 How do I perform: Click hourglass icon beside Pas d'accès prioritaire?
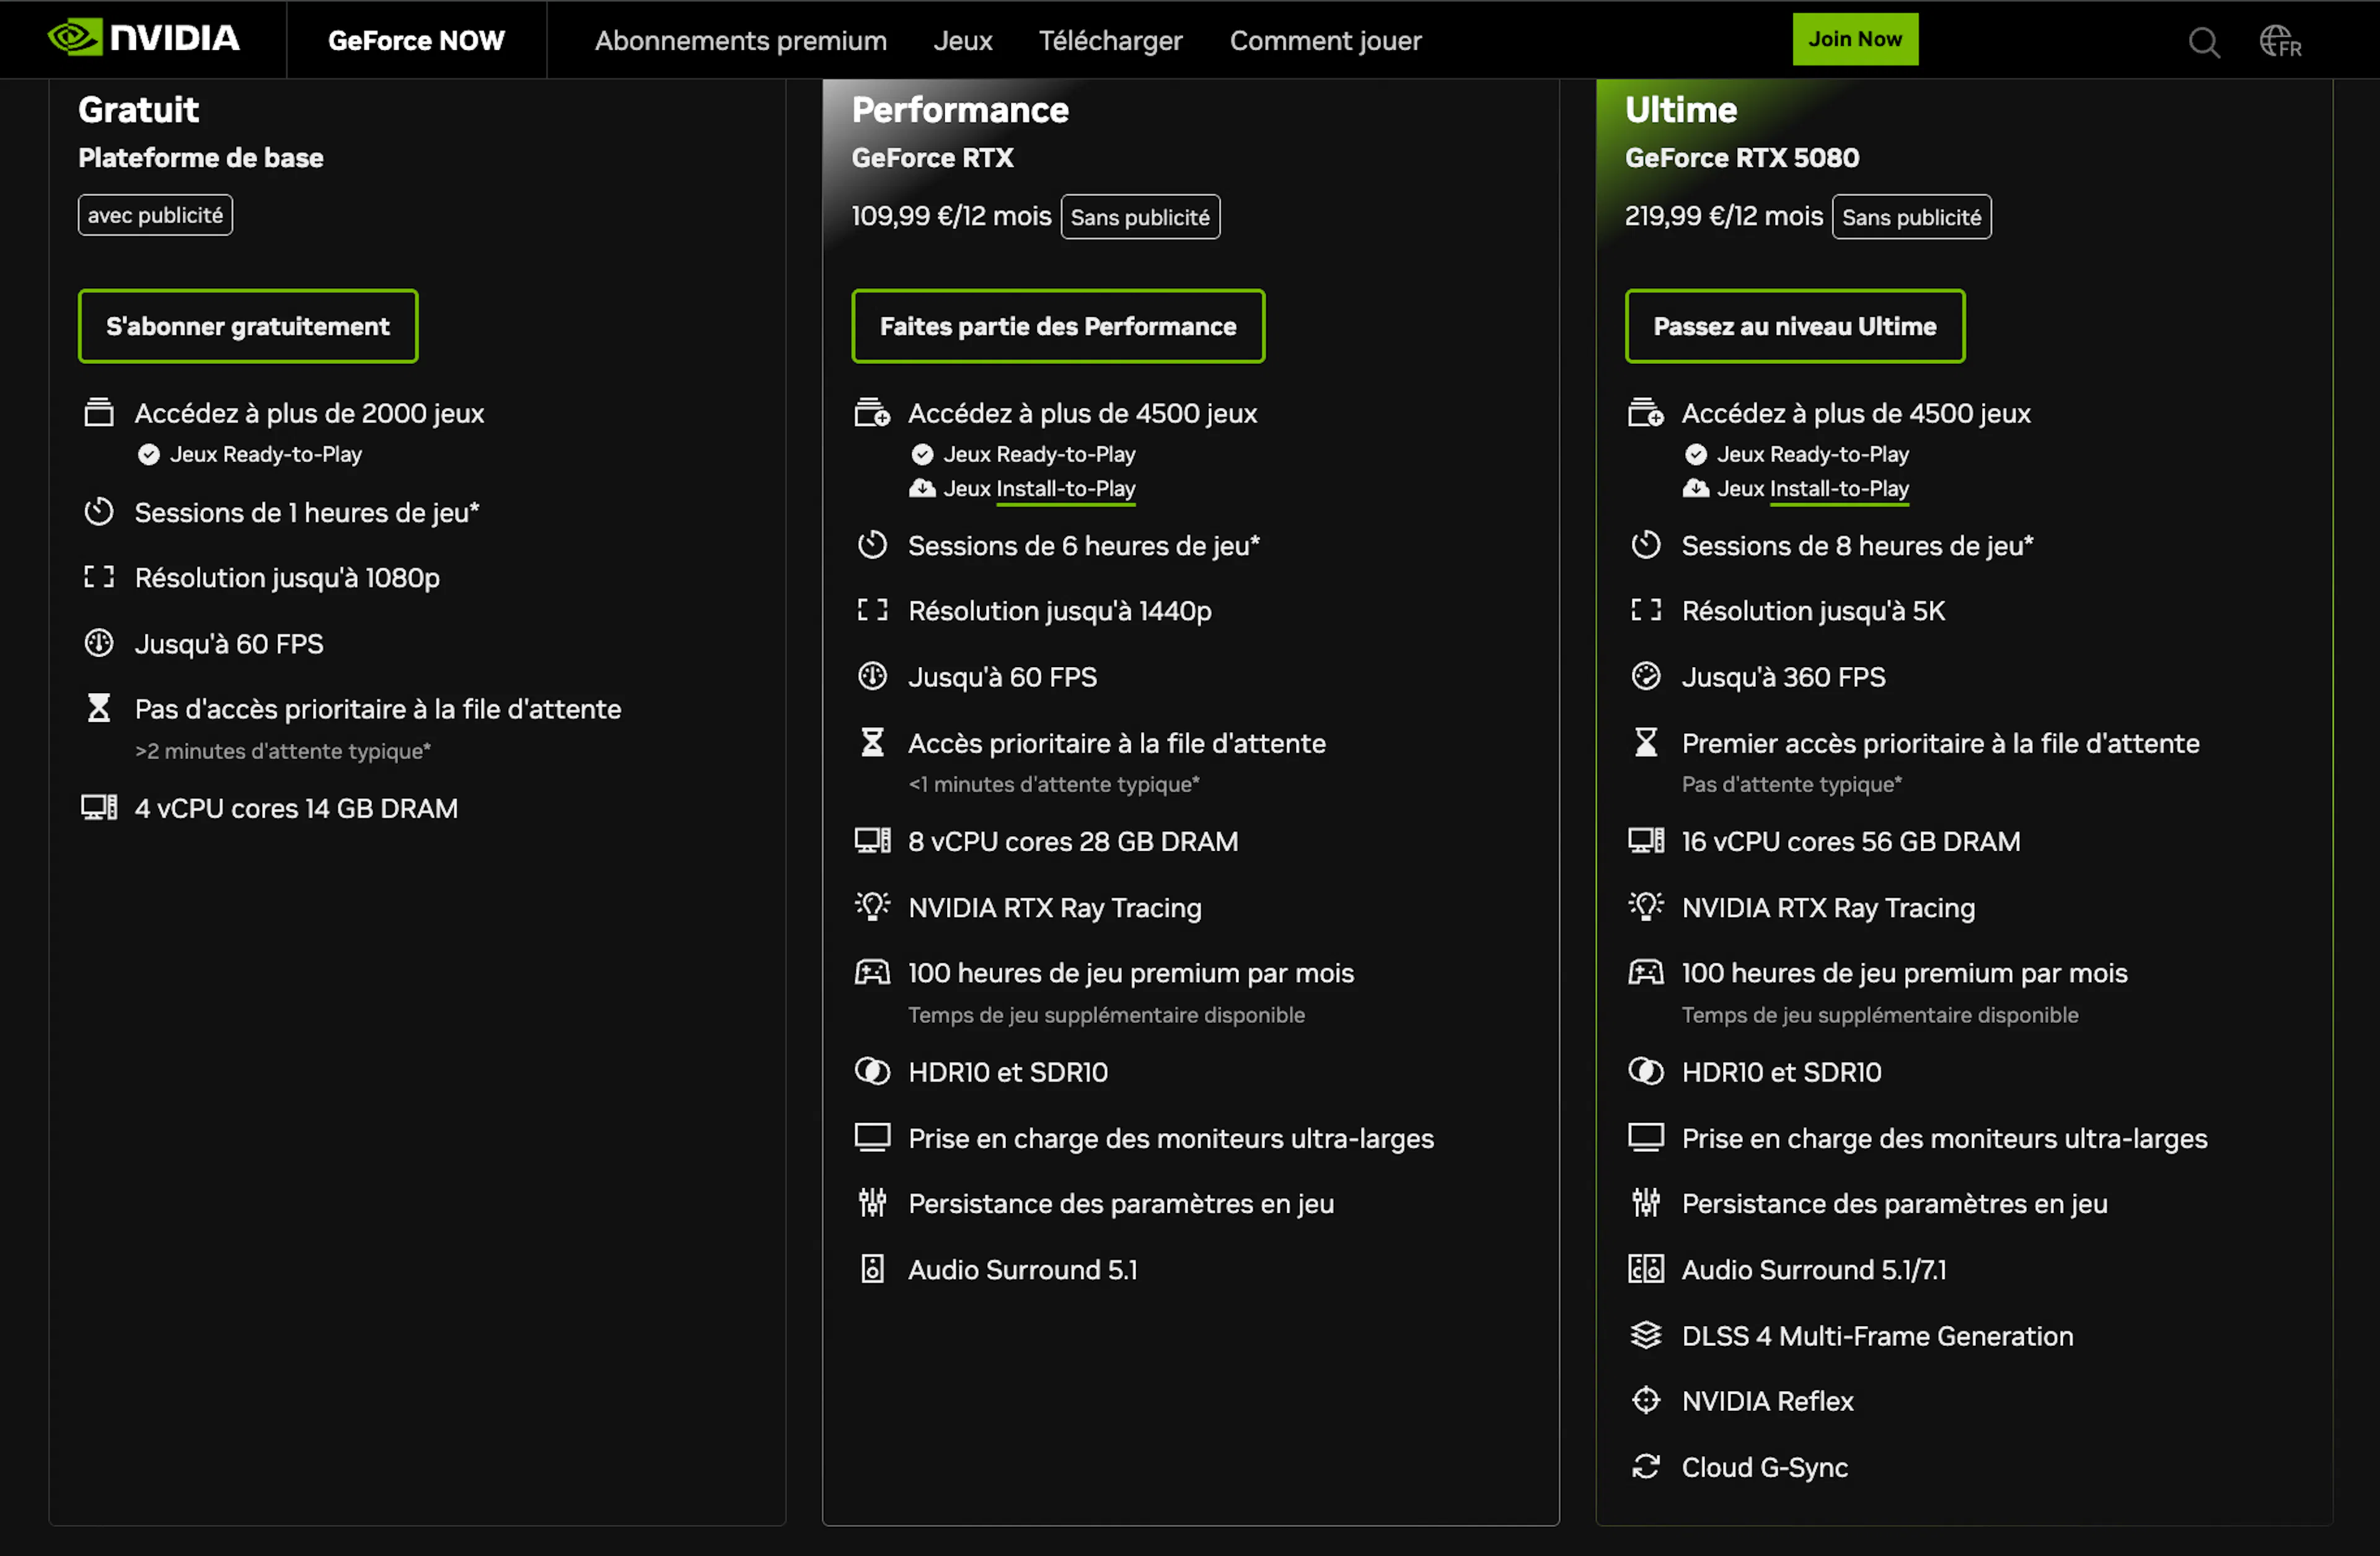tap(99, 708)
